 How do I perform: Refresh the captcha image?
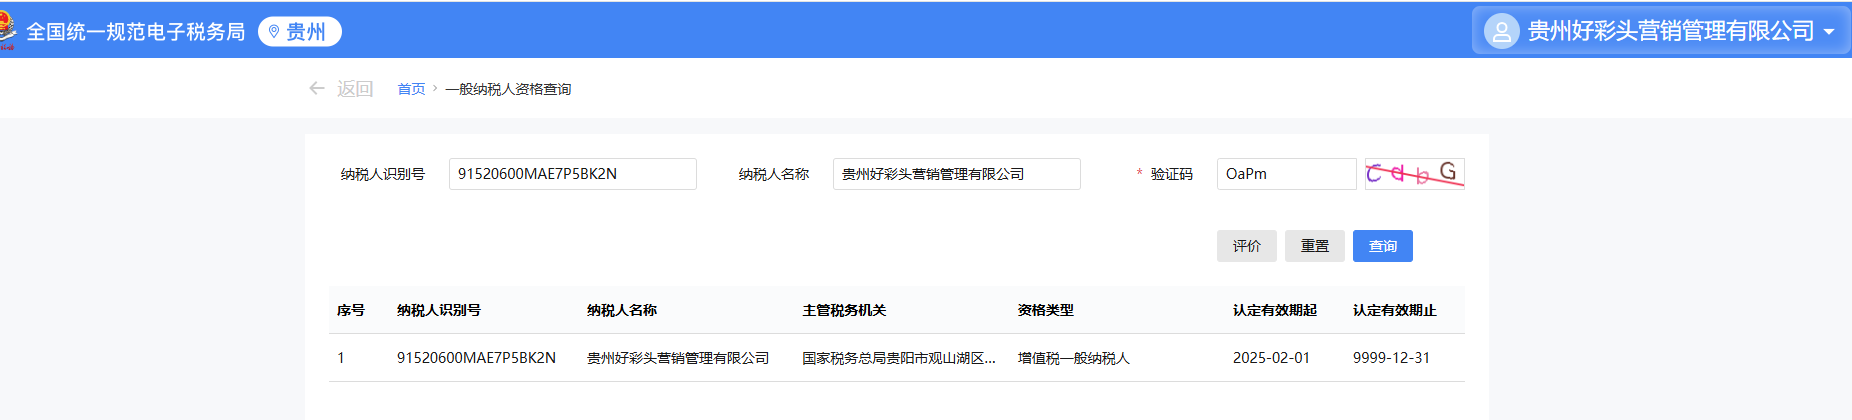click(1414, 174)
